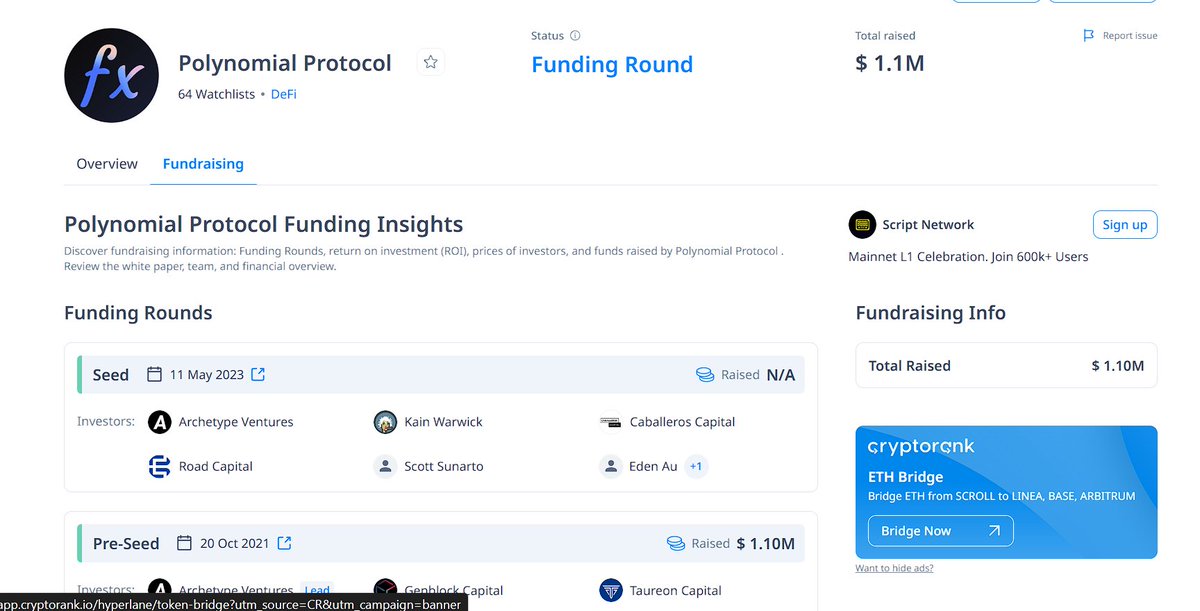Click the Sign up button
The width and height of the screenshot is (1200, 611).
click(1125, 224)
